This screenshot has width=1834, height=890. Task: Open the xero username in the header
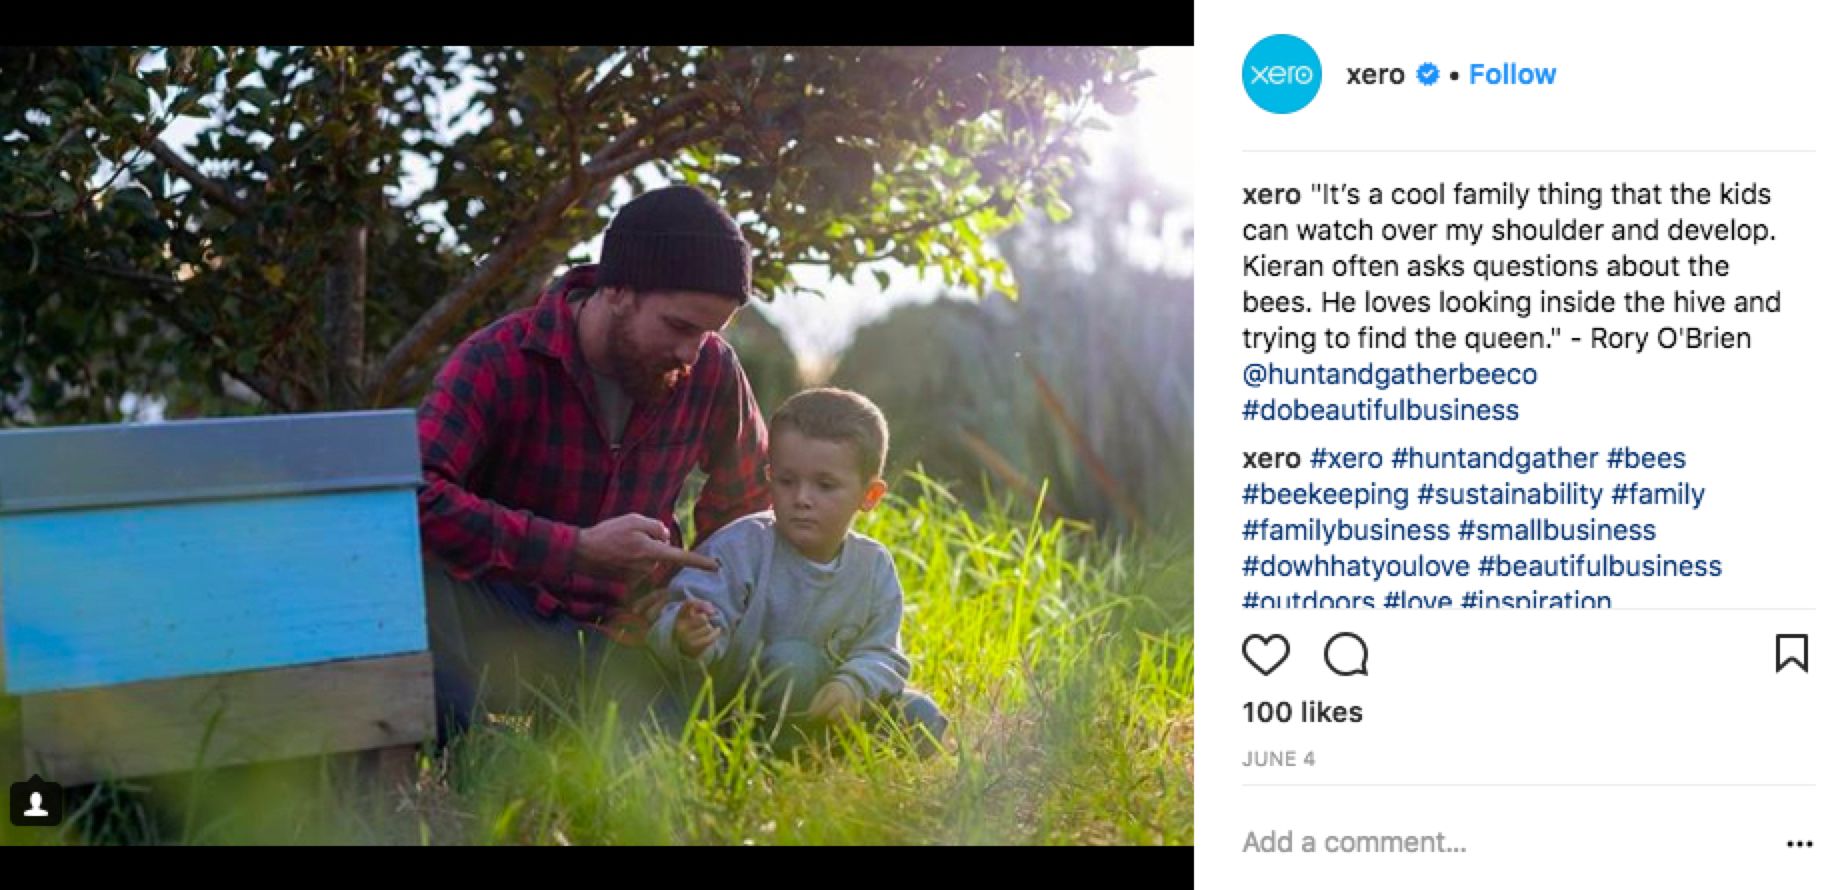click(1375, 74)
